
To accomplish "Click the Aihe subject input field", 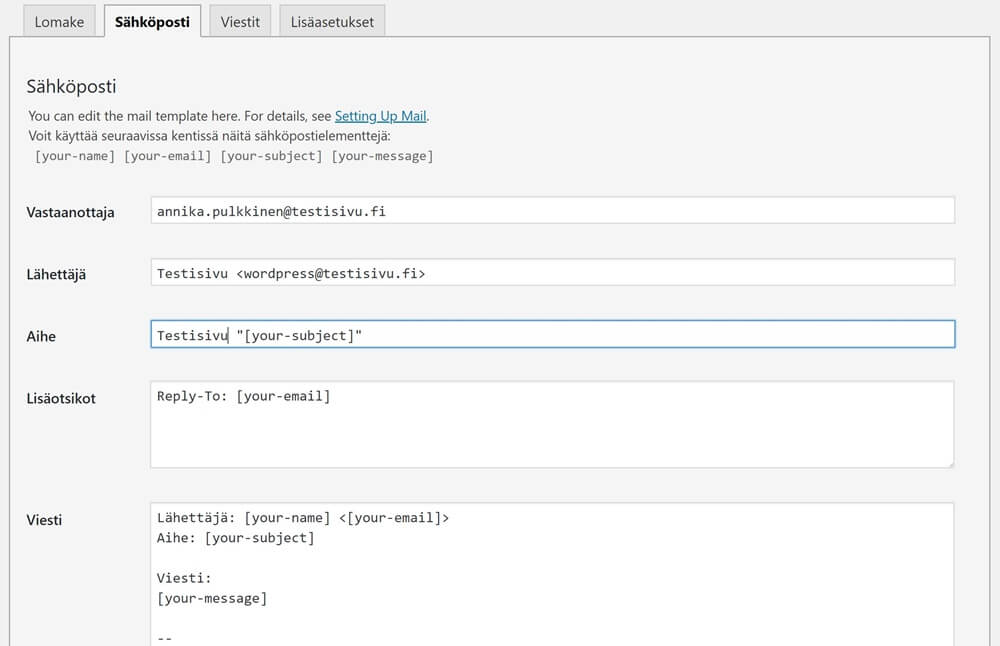I will tap(552, 335).
